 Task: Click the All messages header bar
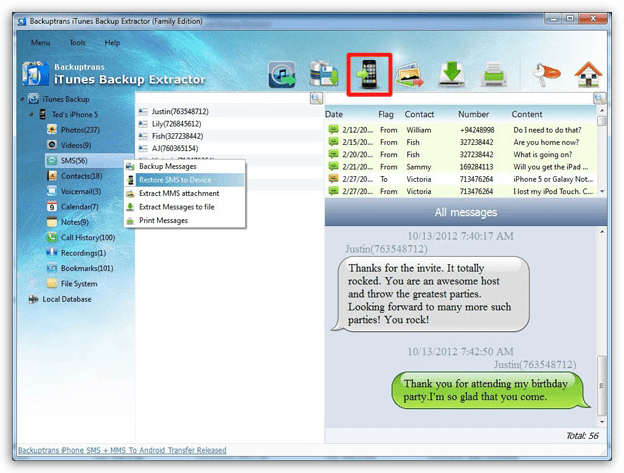[466, 212]
